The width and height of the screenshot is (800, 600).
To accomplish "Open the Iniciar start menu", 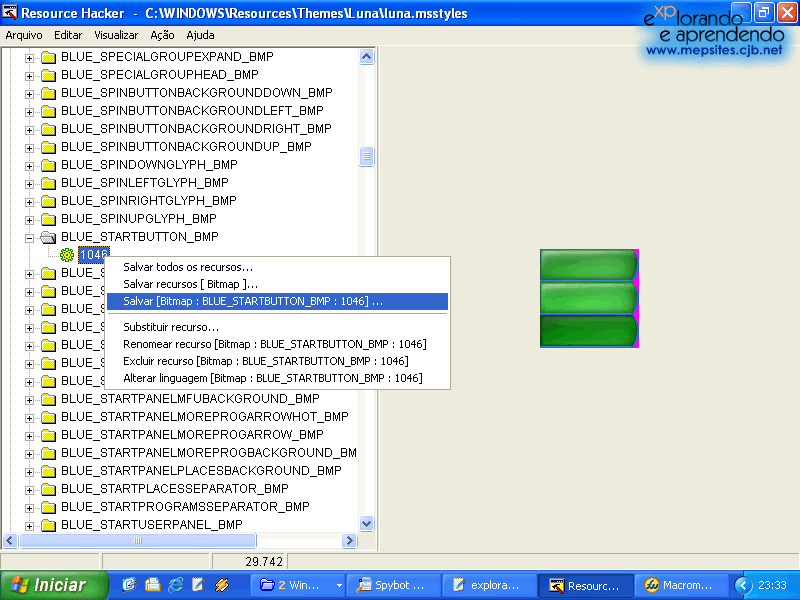I will [54, 585].
